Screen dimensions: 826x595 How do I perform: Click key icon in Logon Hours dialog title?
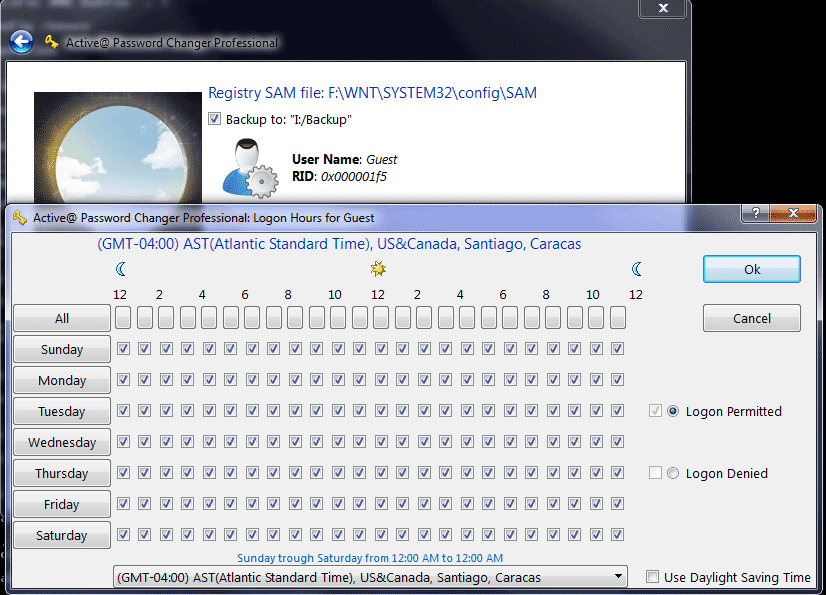pos(19,218)
